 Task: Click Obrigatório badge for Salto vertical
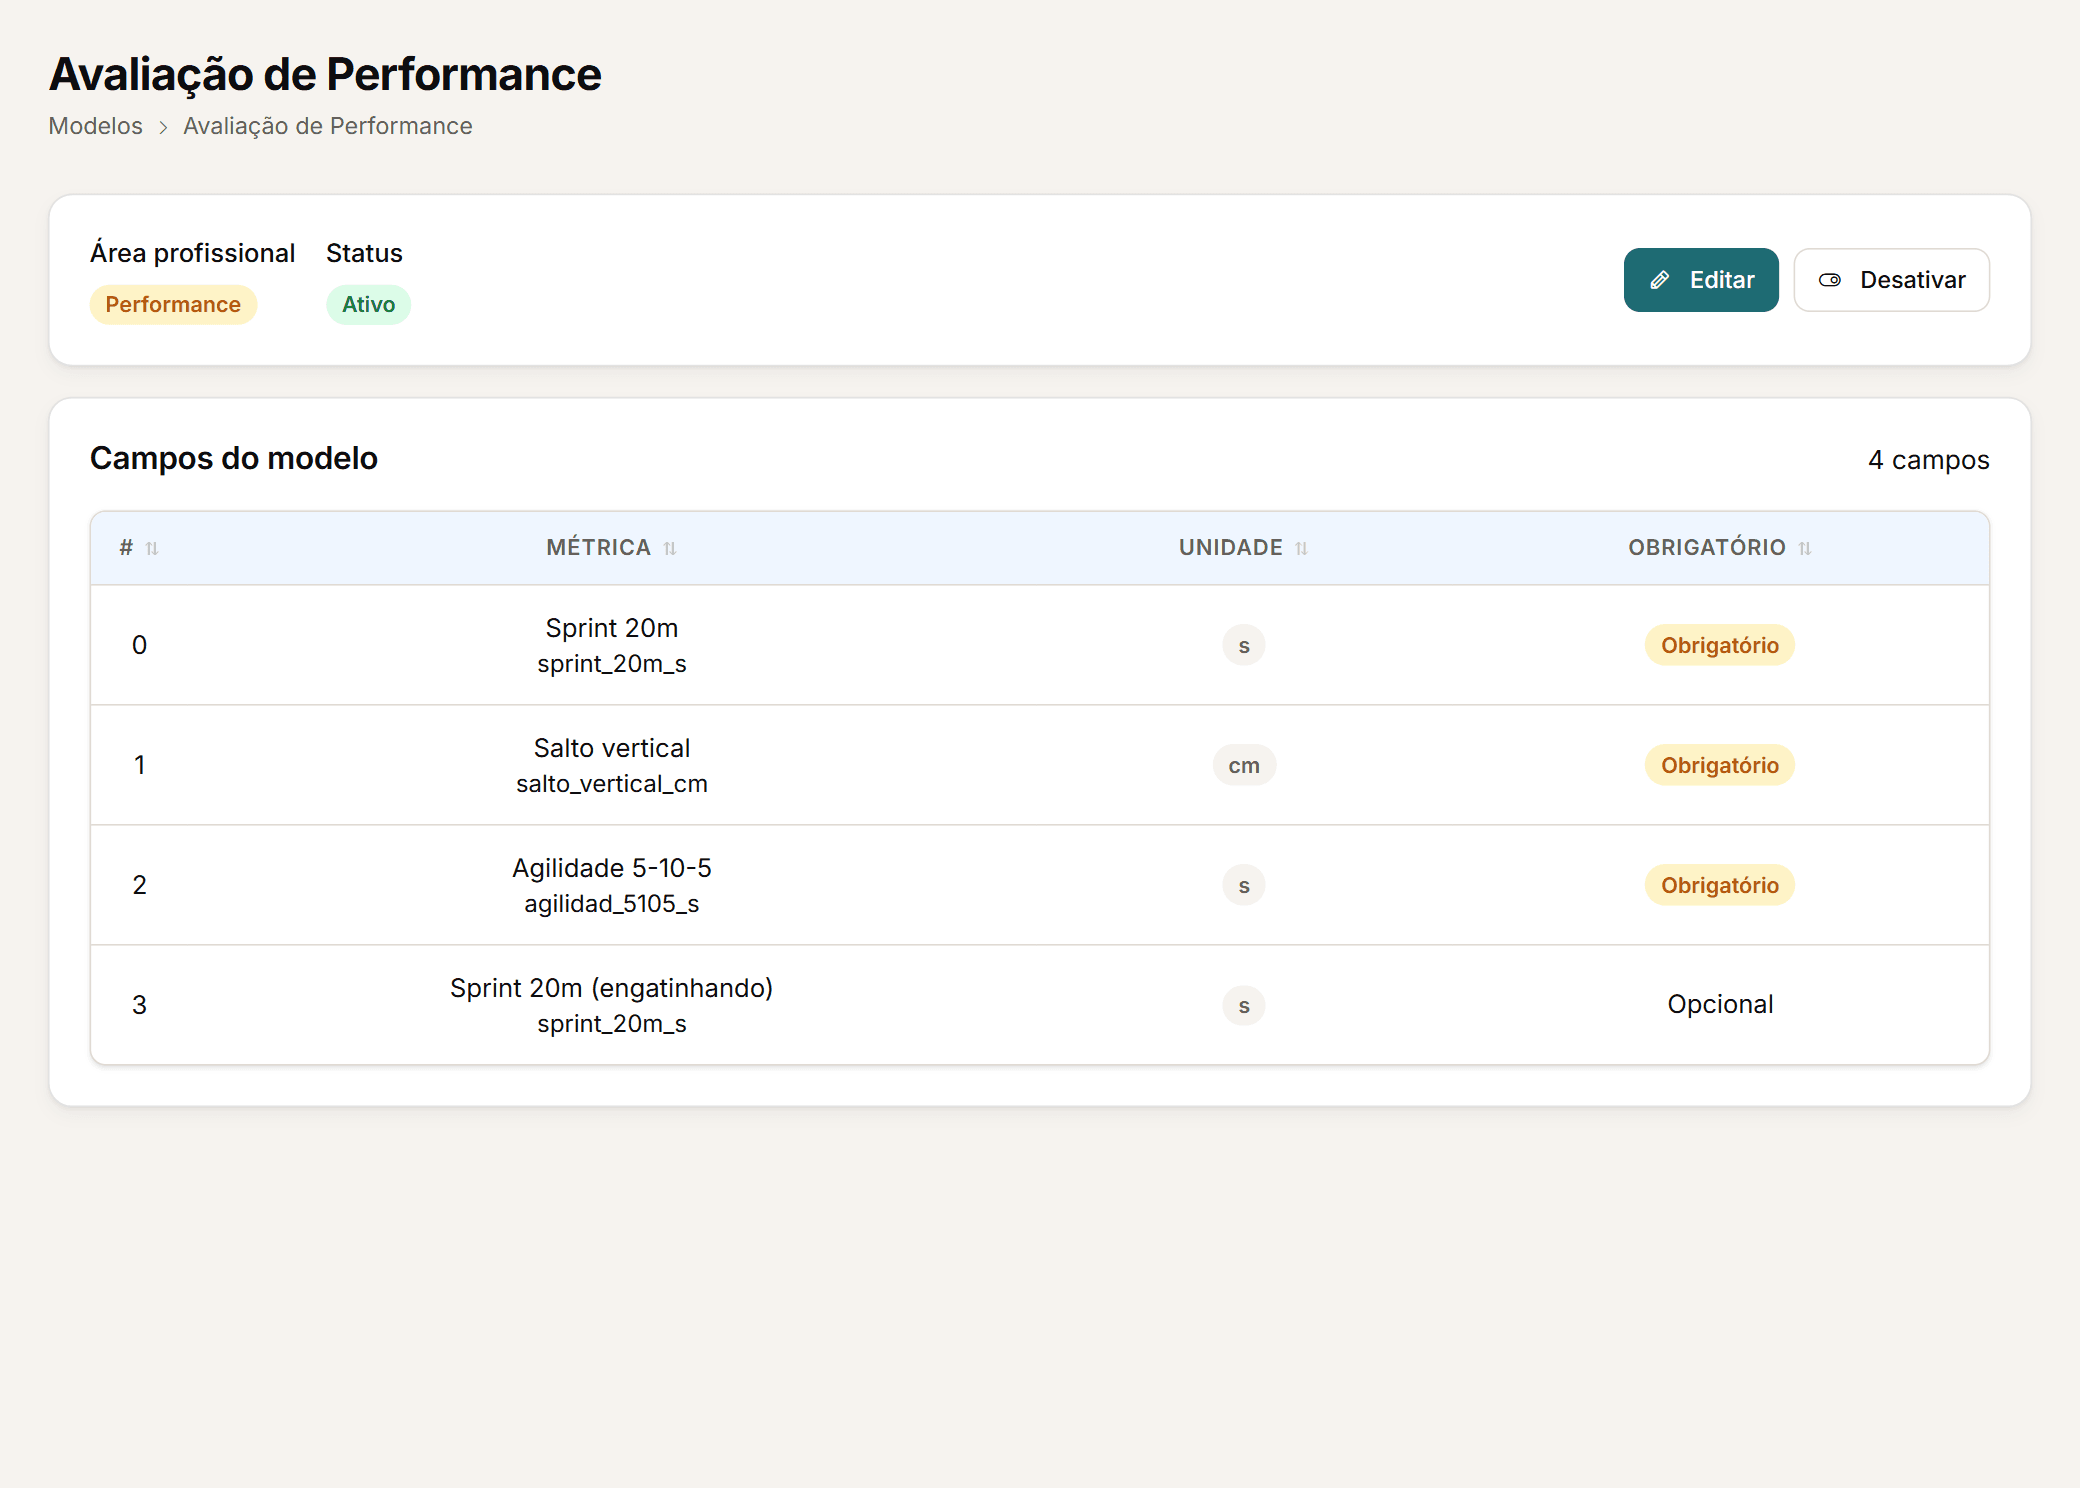pyautogui.click(x=1720, y=765)
